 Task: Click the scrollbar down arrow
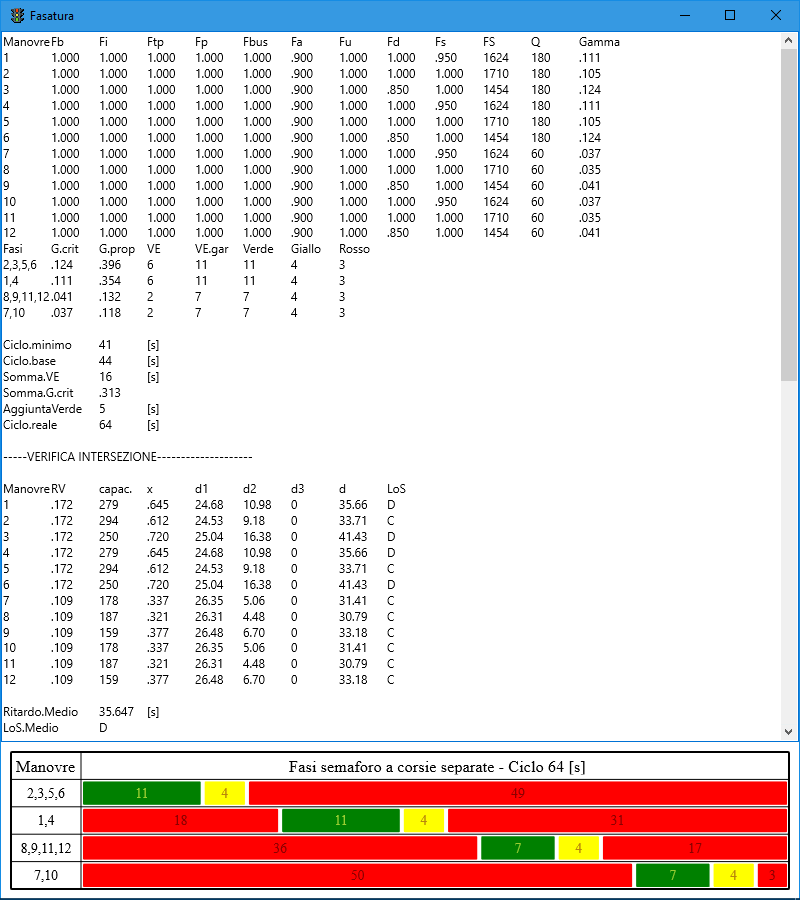[789, 732]
